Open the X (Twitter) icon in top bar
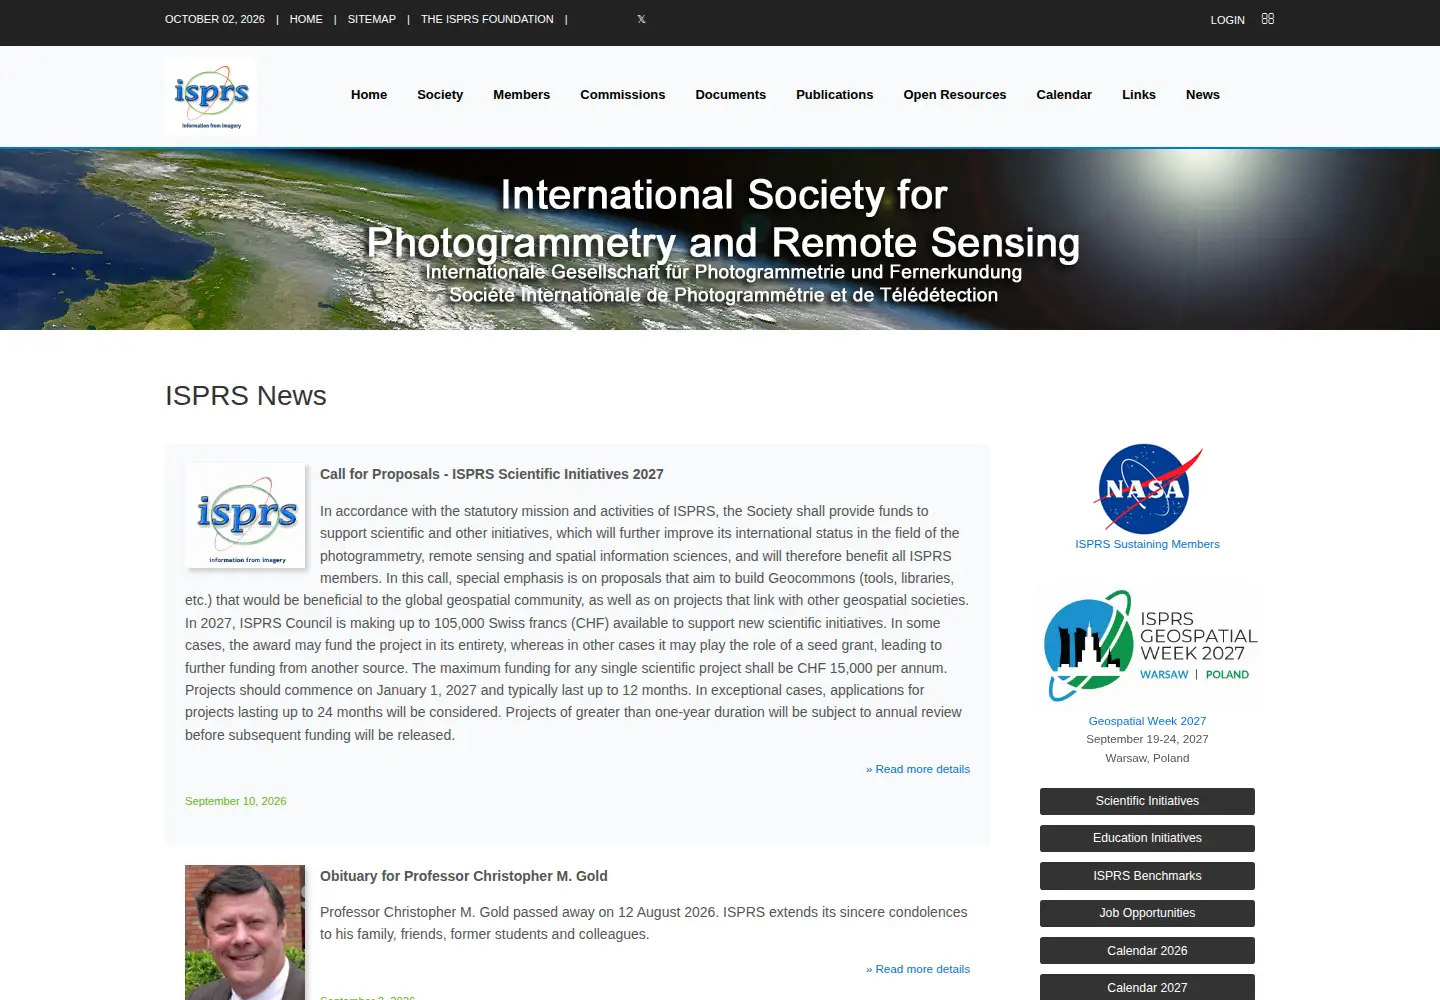 [x=641, y=19]
